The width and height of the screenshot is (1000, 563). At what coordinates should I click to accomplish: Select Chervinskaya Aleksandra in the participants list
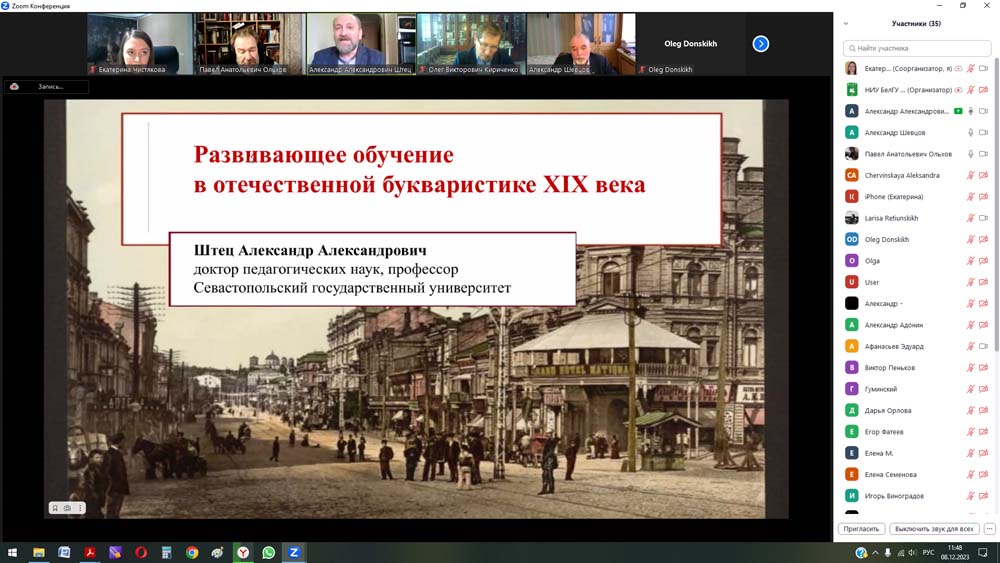(901, 176)
